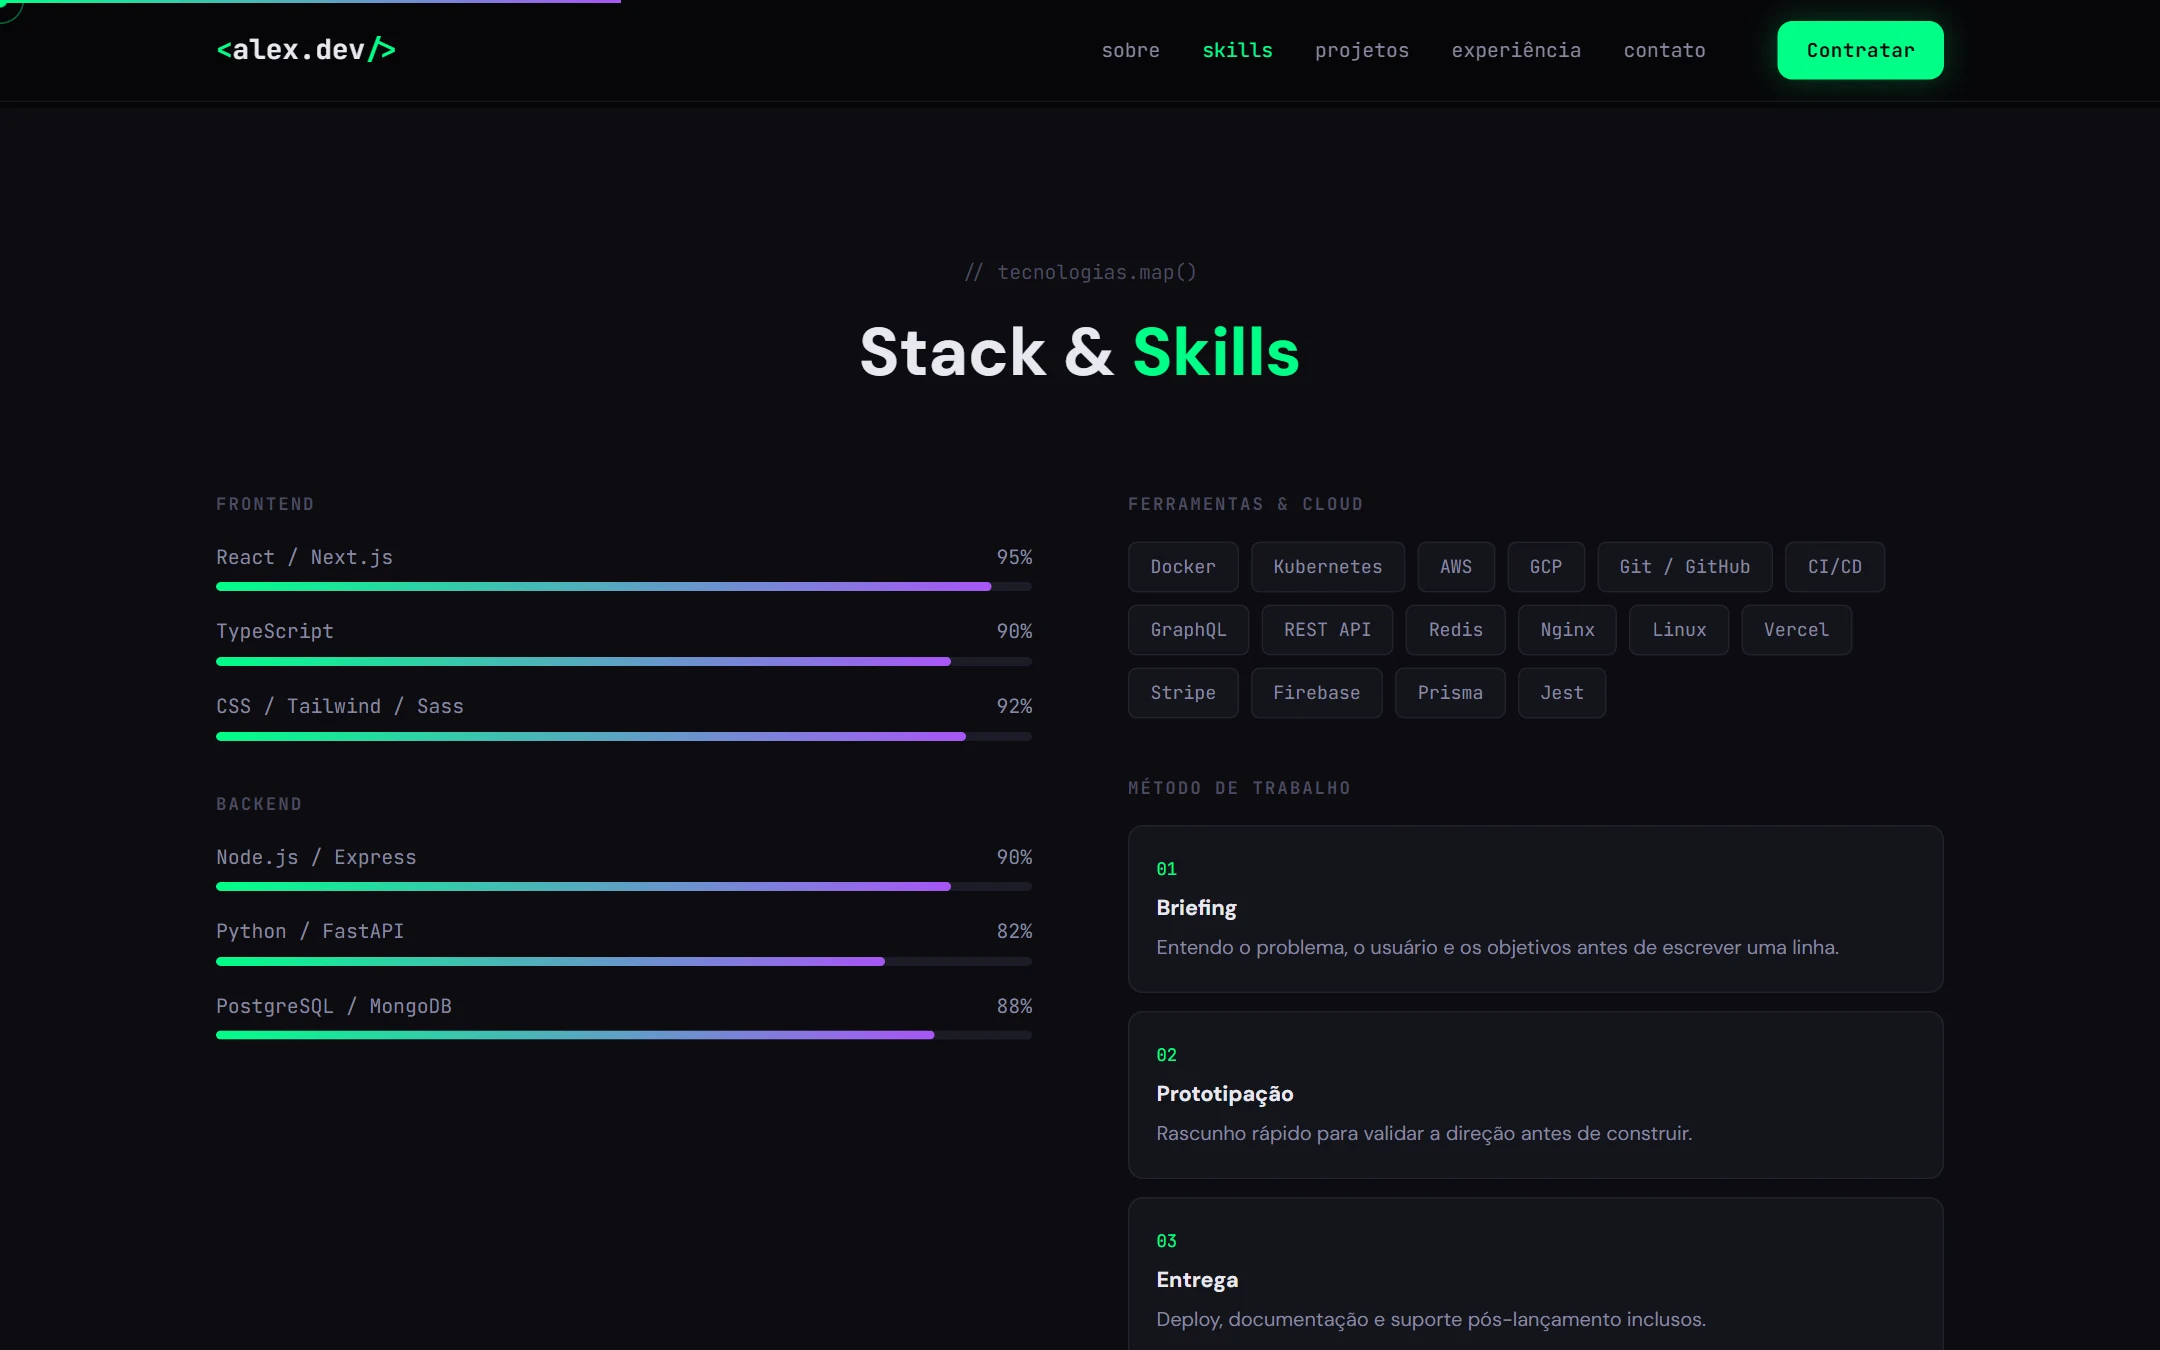Select the Docker tag
The image size is (2160, 1350).
click(x=1183, y=567)
